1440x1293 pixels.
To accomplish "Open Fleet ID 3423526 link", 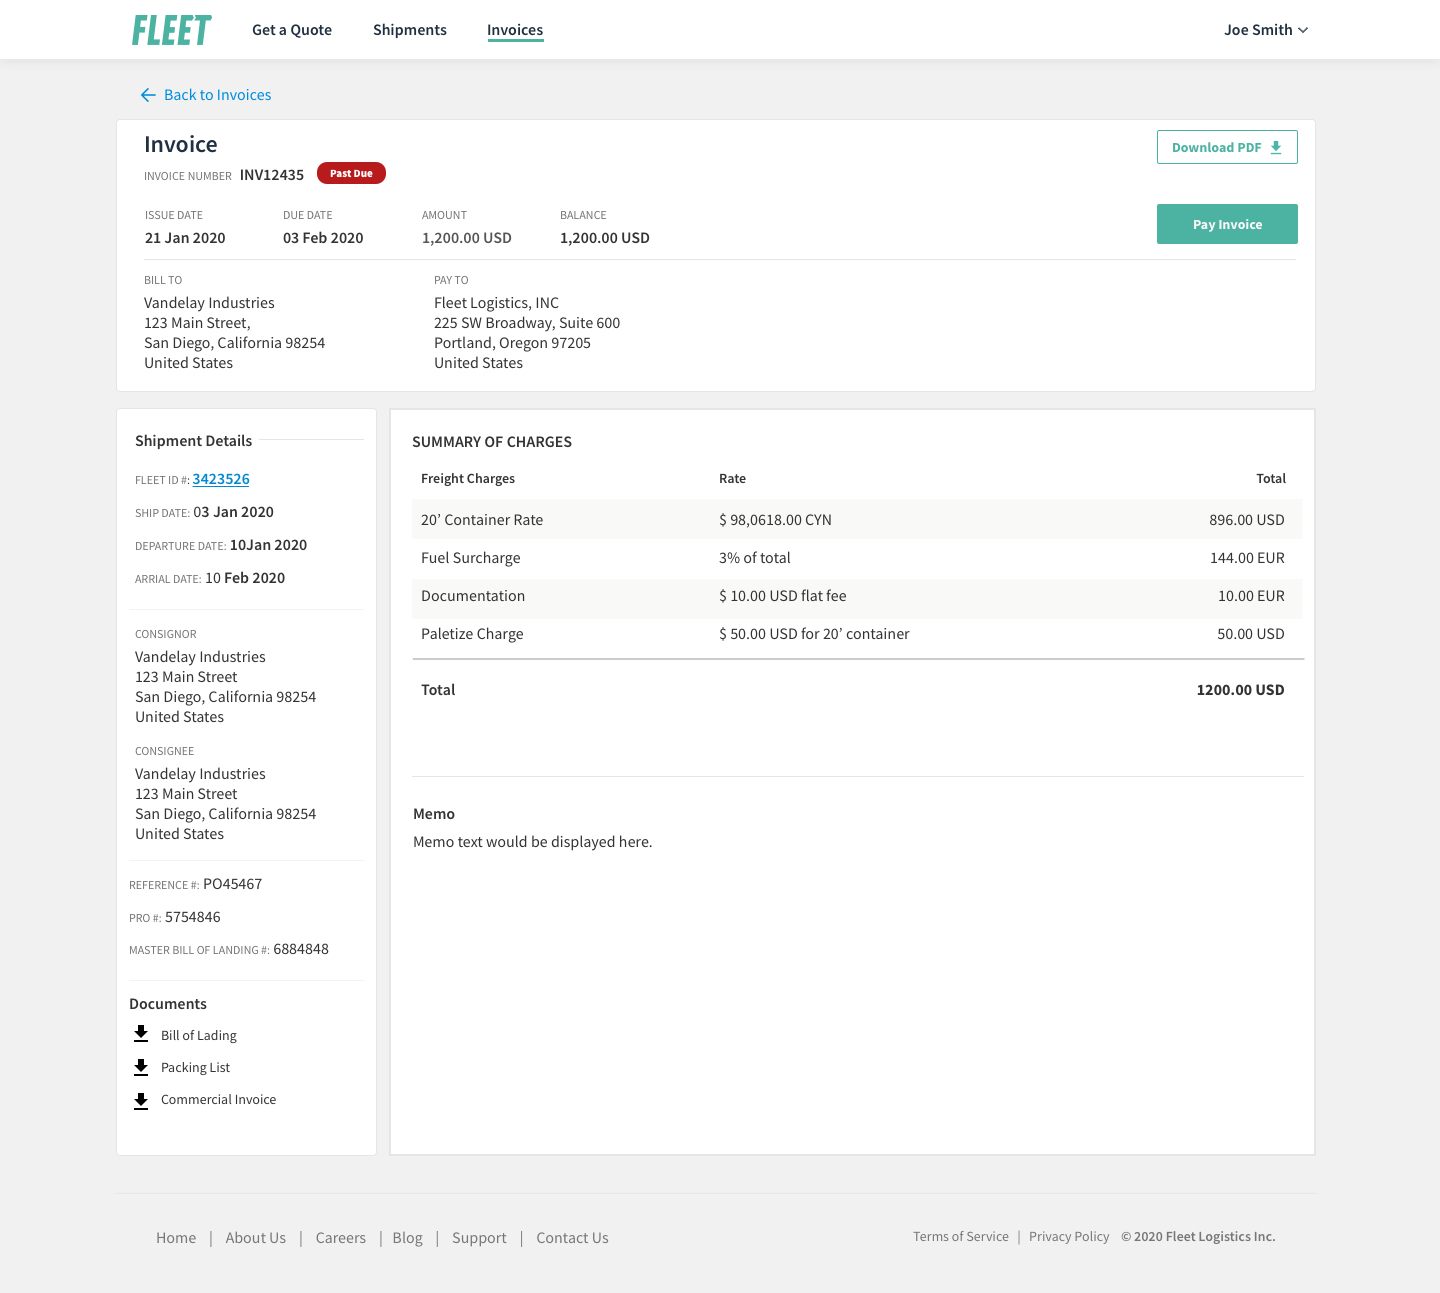I will click(x=221, y=479).
